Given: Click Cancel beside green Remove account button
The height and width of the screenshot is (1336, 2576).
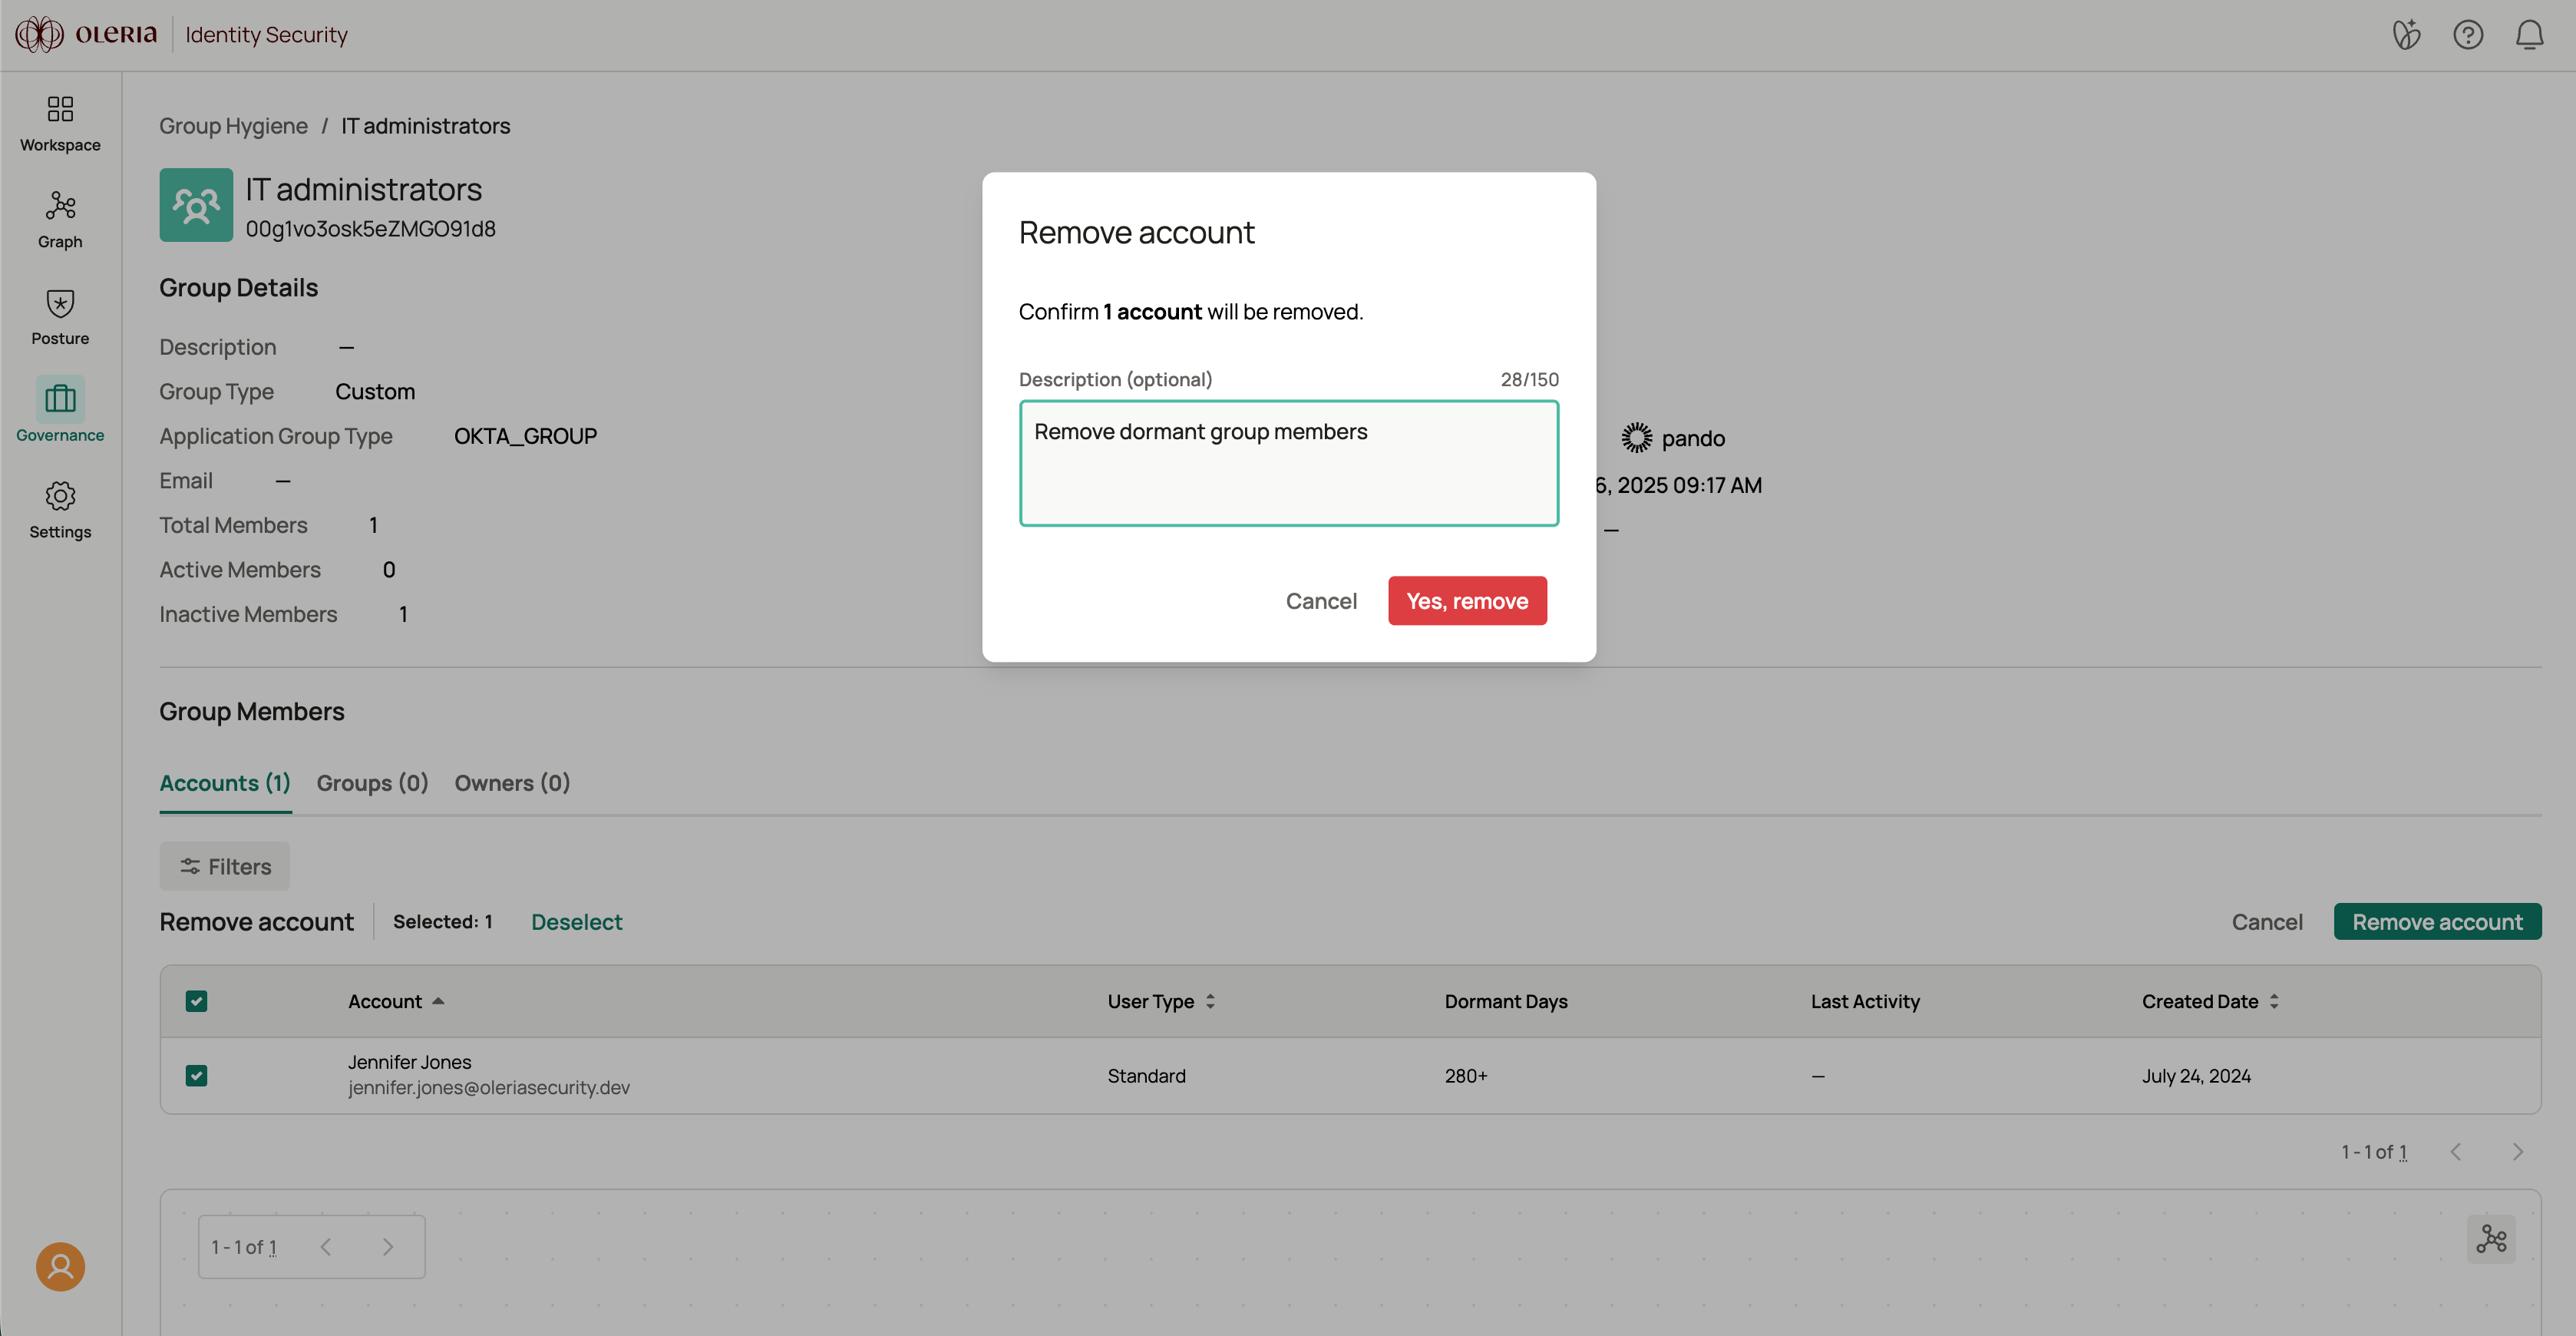Looking at the screenshot, I should click(x=2267, y=922).
